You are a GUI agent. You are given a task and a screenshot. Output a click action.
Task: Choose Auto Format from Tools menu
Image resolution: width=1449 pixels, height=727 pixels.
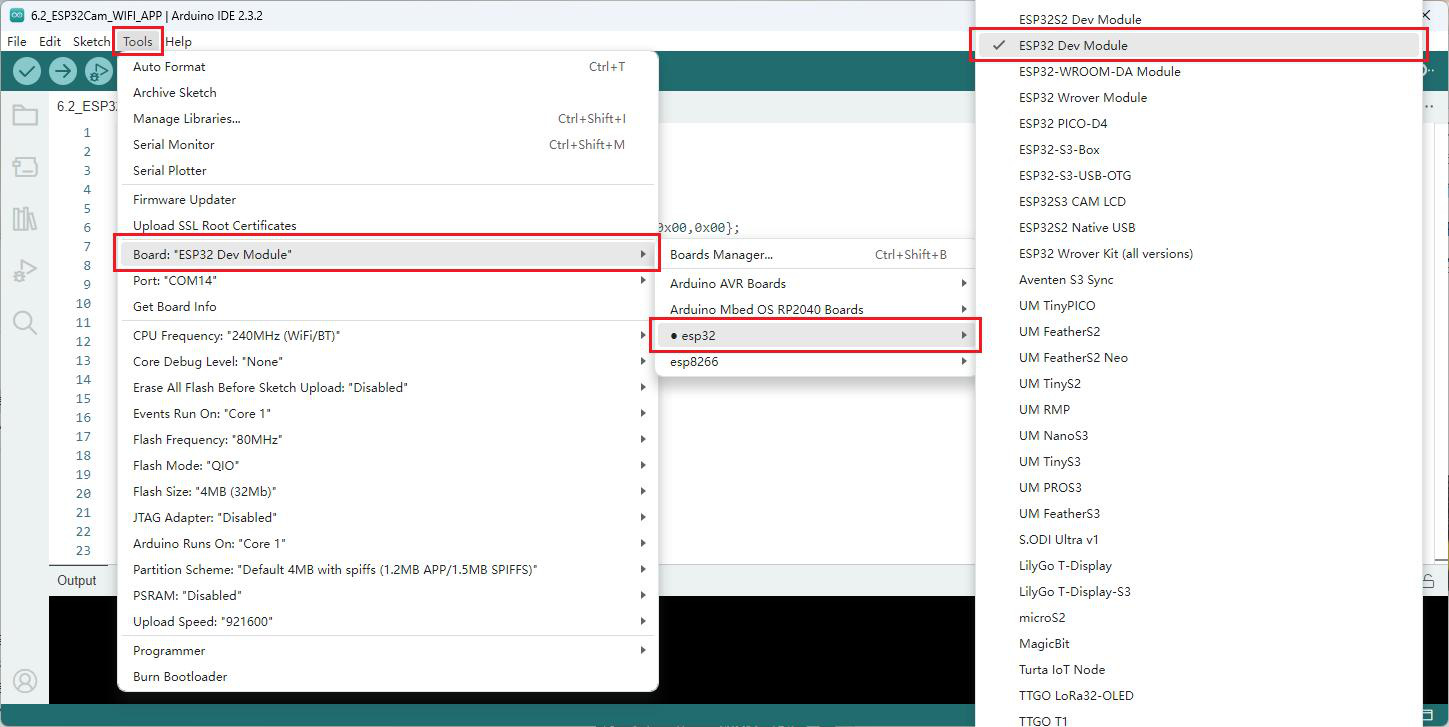click(x=388, y=67)
